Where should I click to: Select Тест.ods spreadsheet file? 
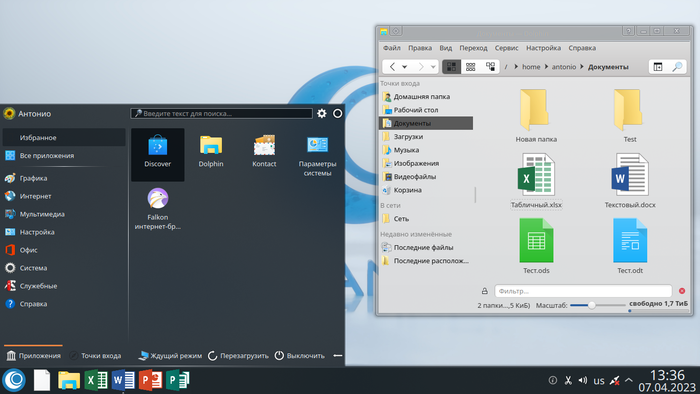point(536,246)
